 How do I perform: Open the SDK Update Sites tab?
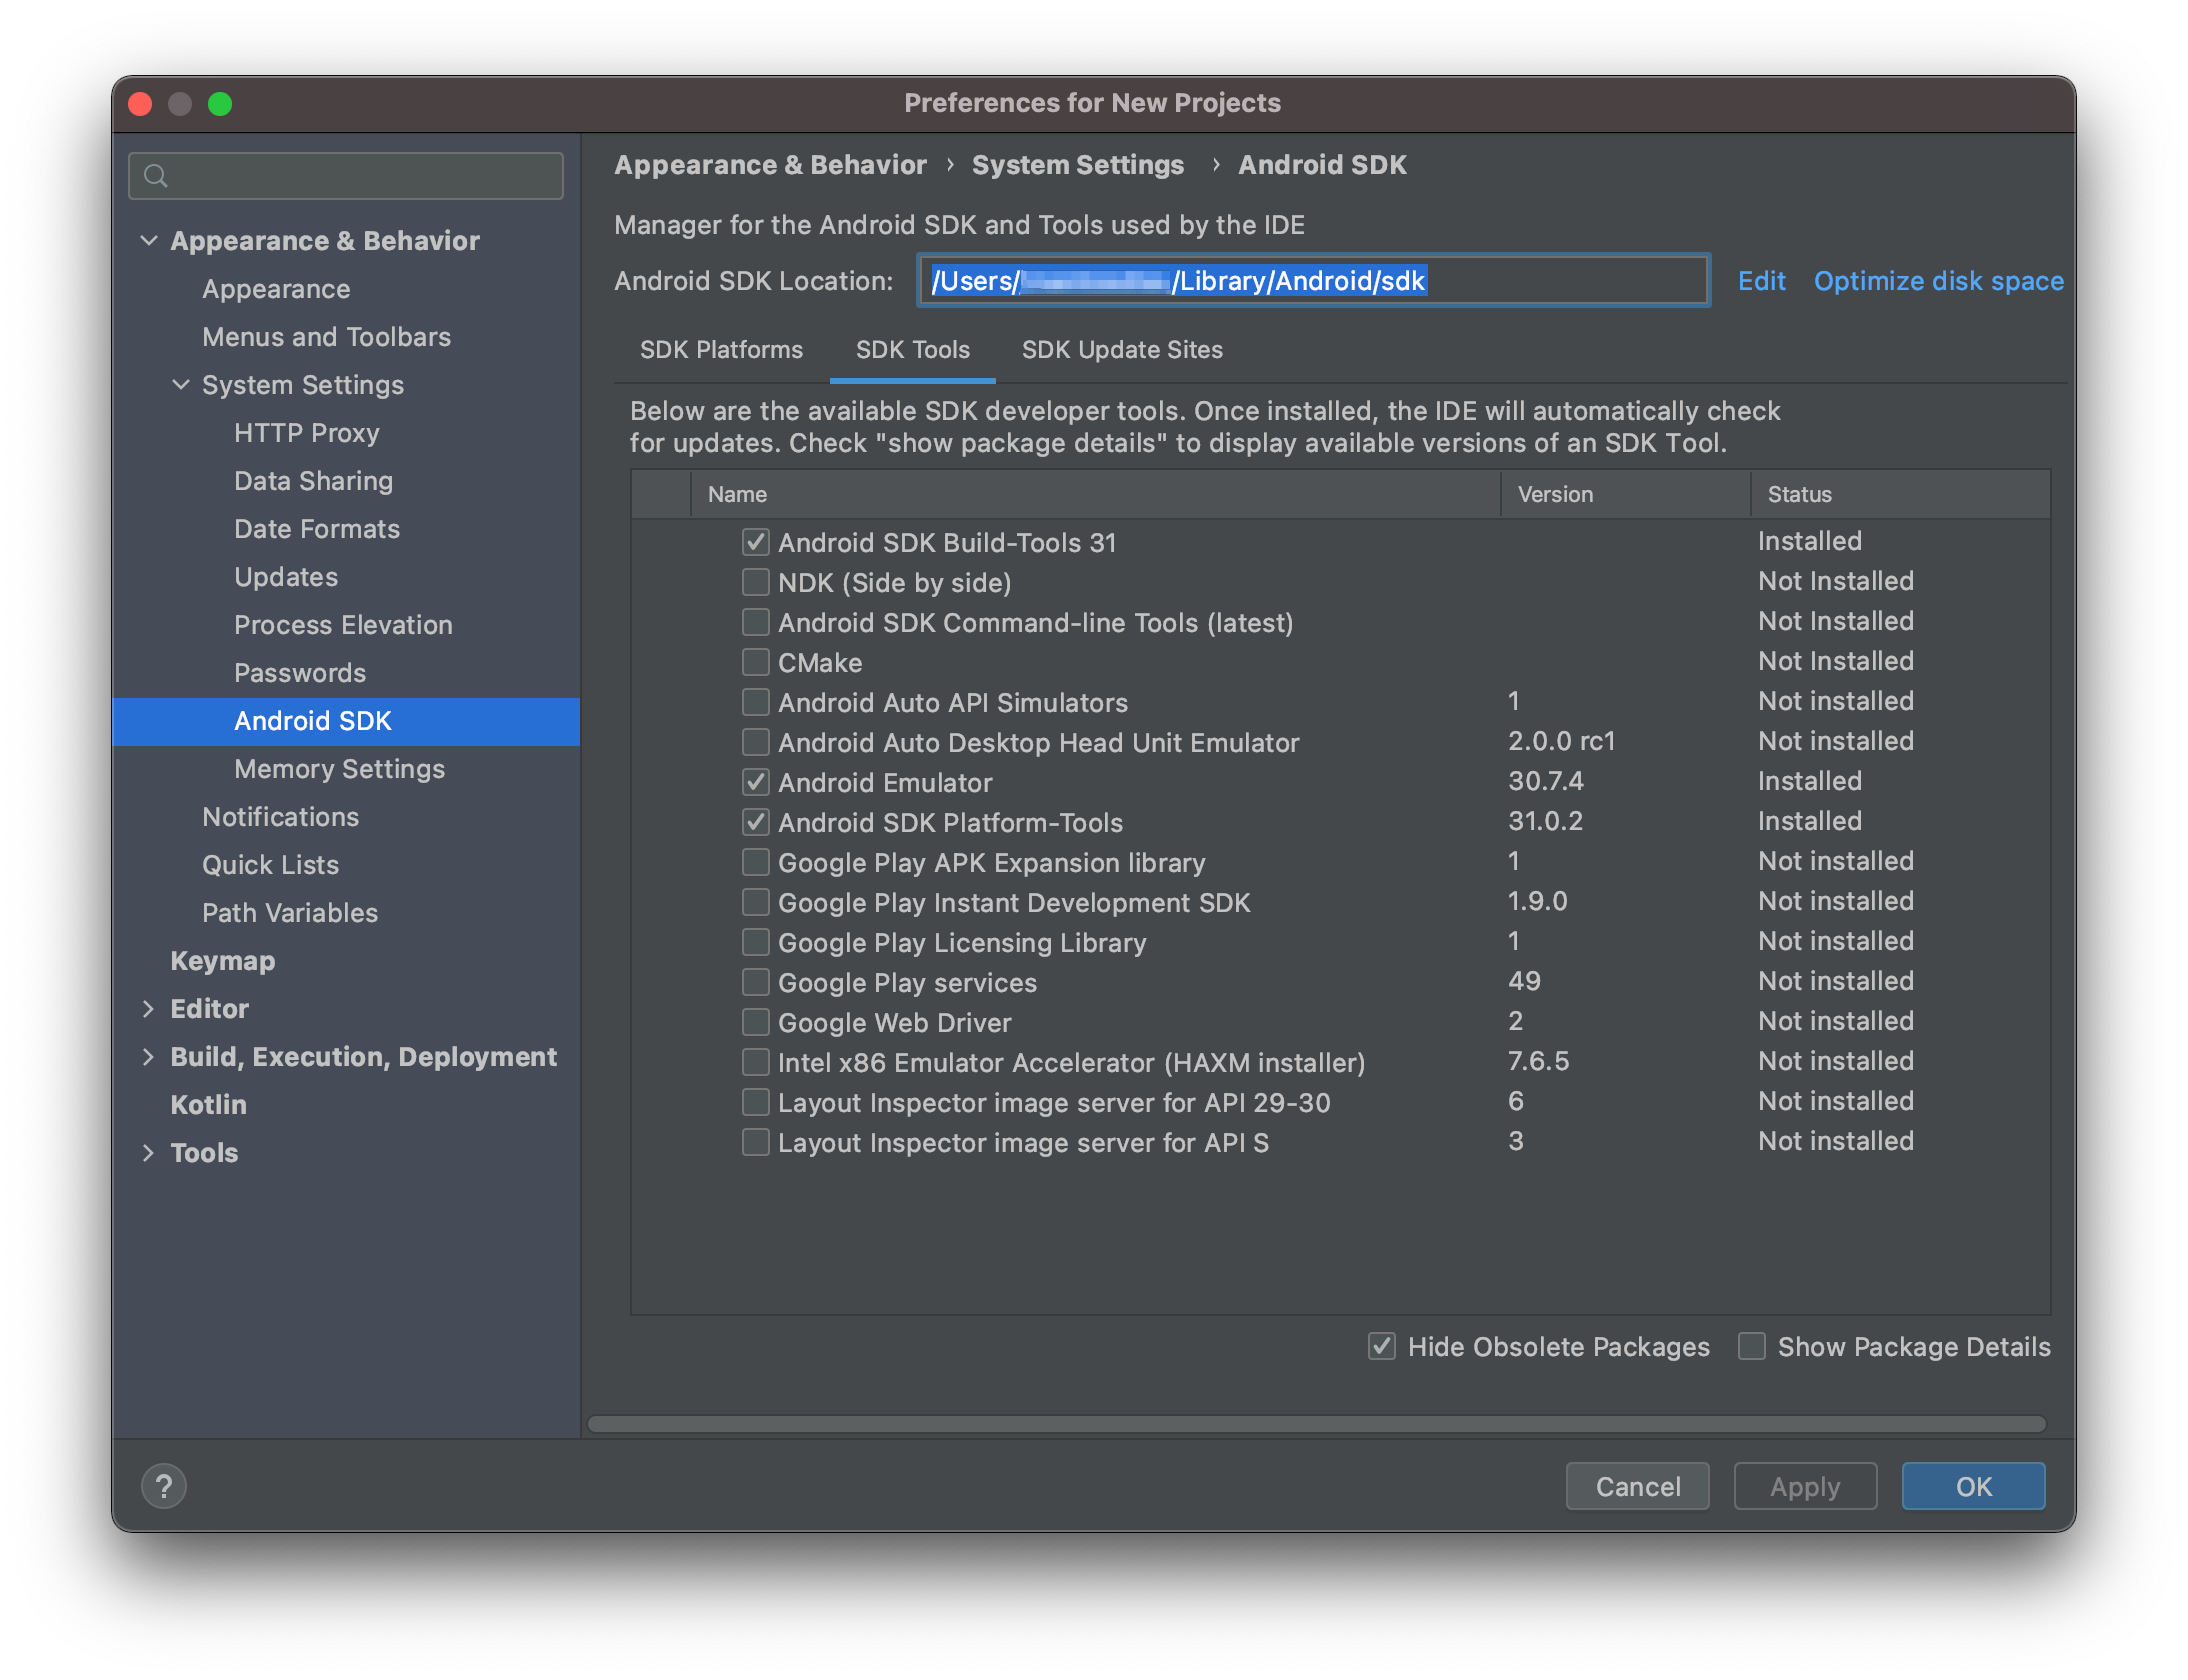point(1122,350)
